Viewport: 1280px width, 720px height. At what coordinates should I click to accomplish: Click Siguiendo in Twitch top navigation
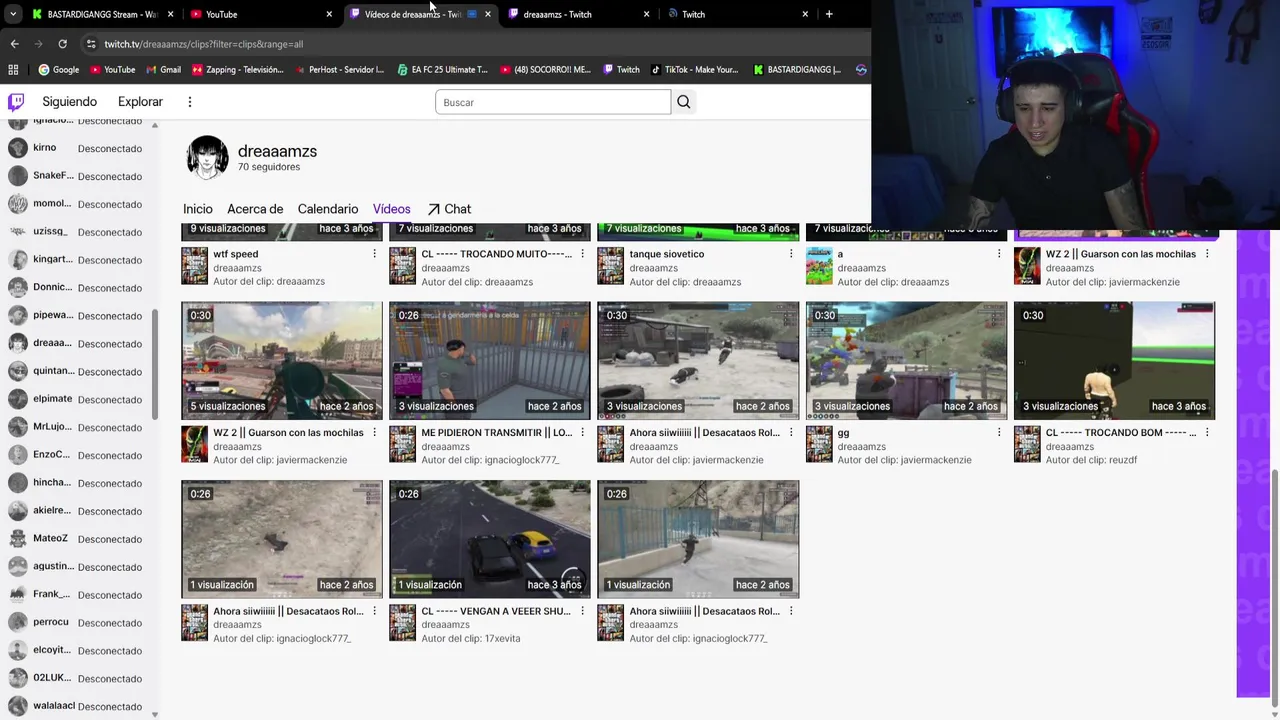70,102
